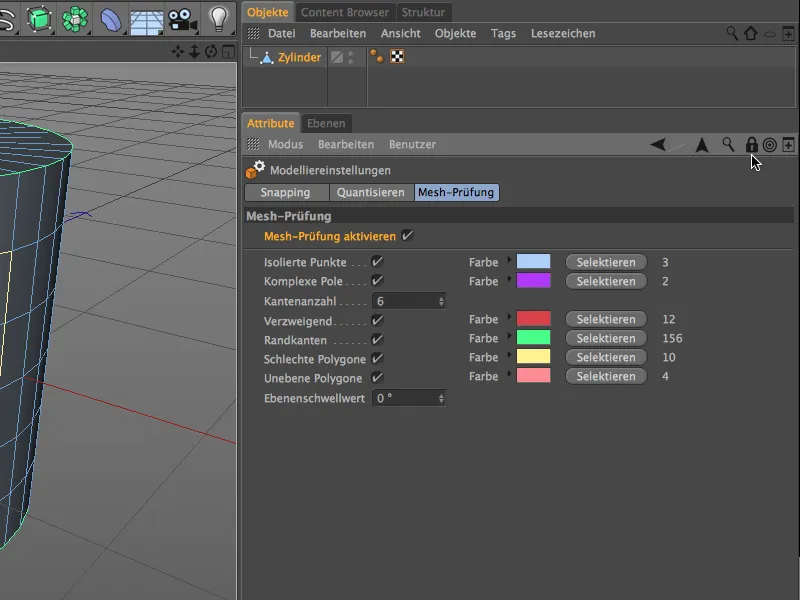800x600 pixels.
Task: Add a cube primitive from toolbar
Action: [39, 18]
